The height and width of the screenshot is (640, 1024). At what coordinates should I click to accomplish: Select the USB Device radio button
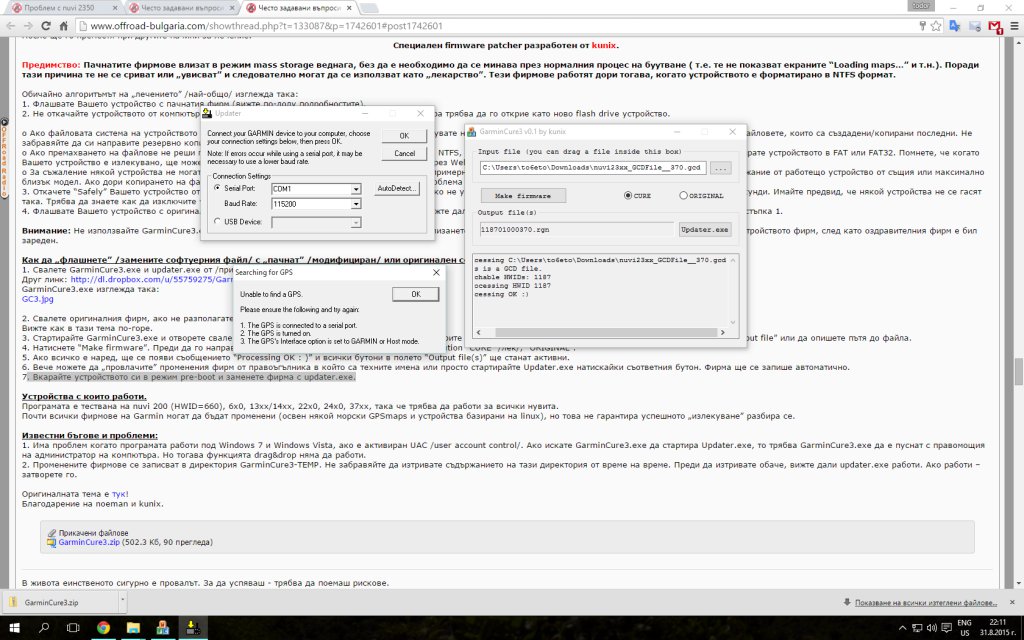217,222
